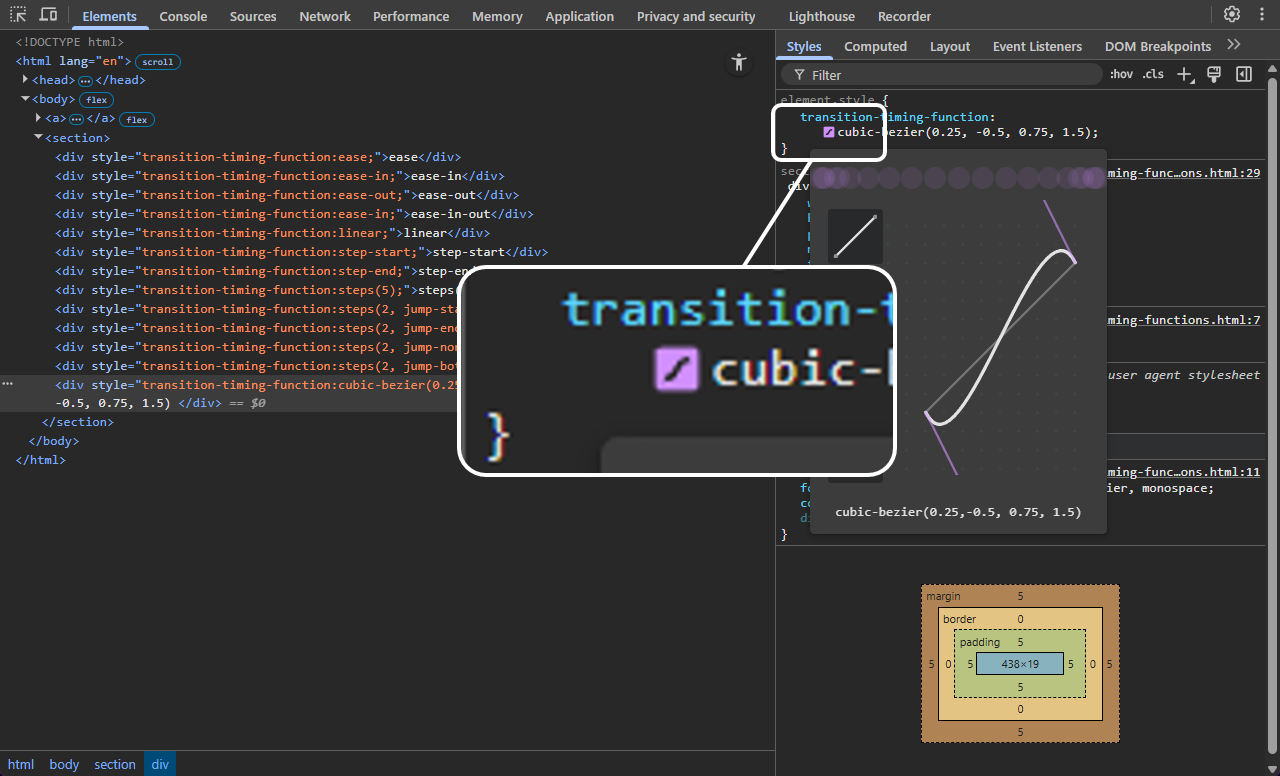Expand the head element node
This screenshot has height=776, width=1280.
tap(26, 80)
